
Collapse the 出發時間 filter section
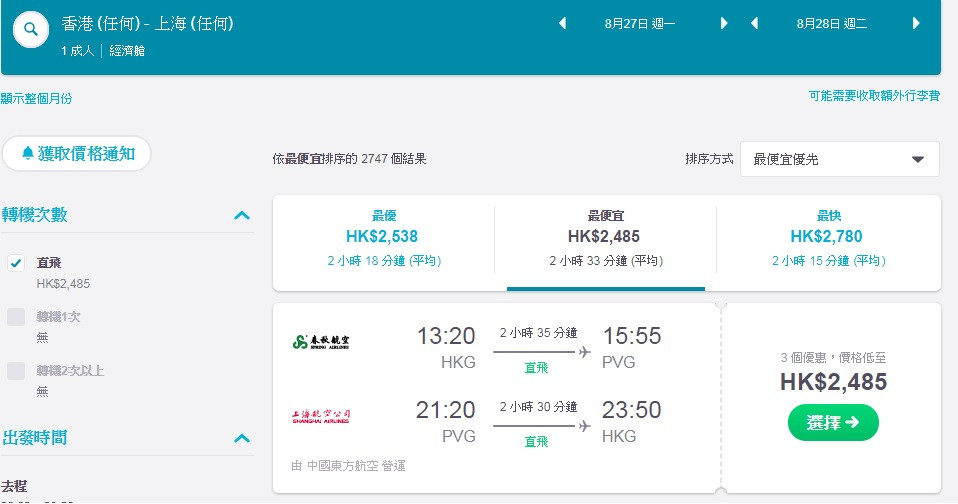pos(241,438)
